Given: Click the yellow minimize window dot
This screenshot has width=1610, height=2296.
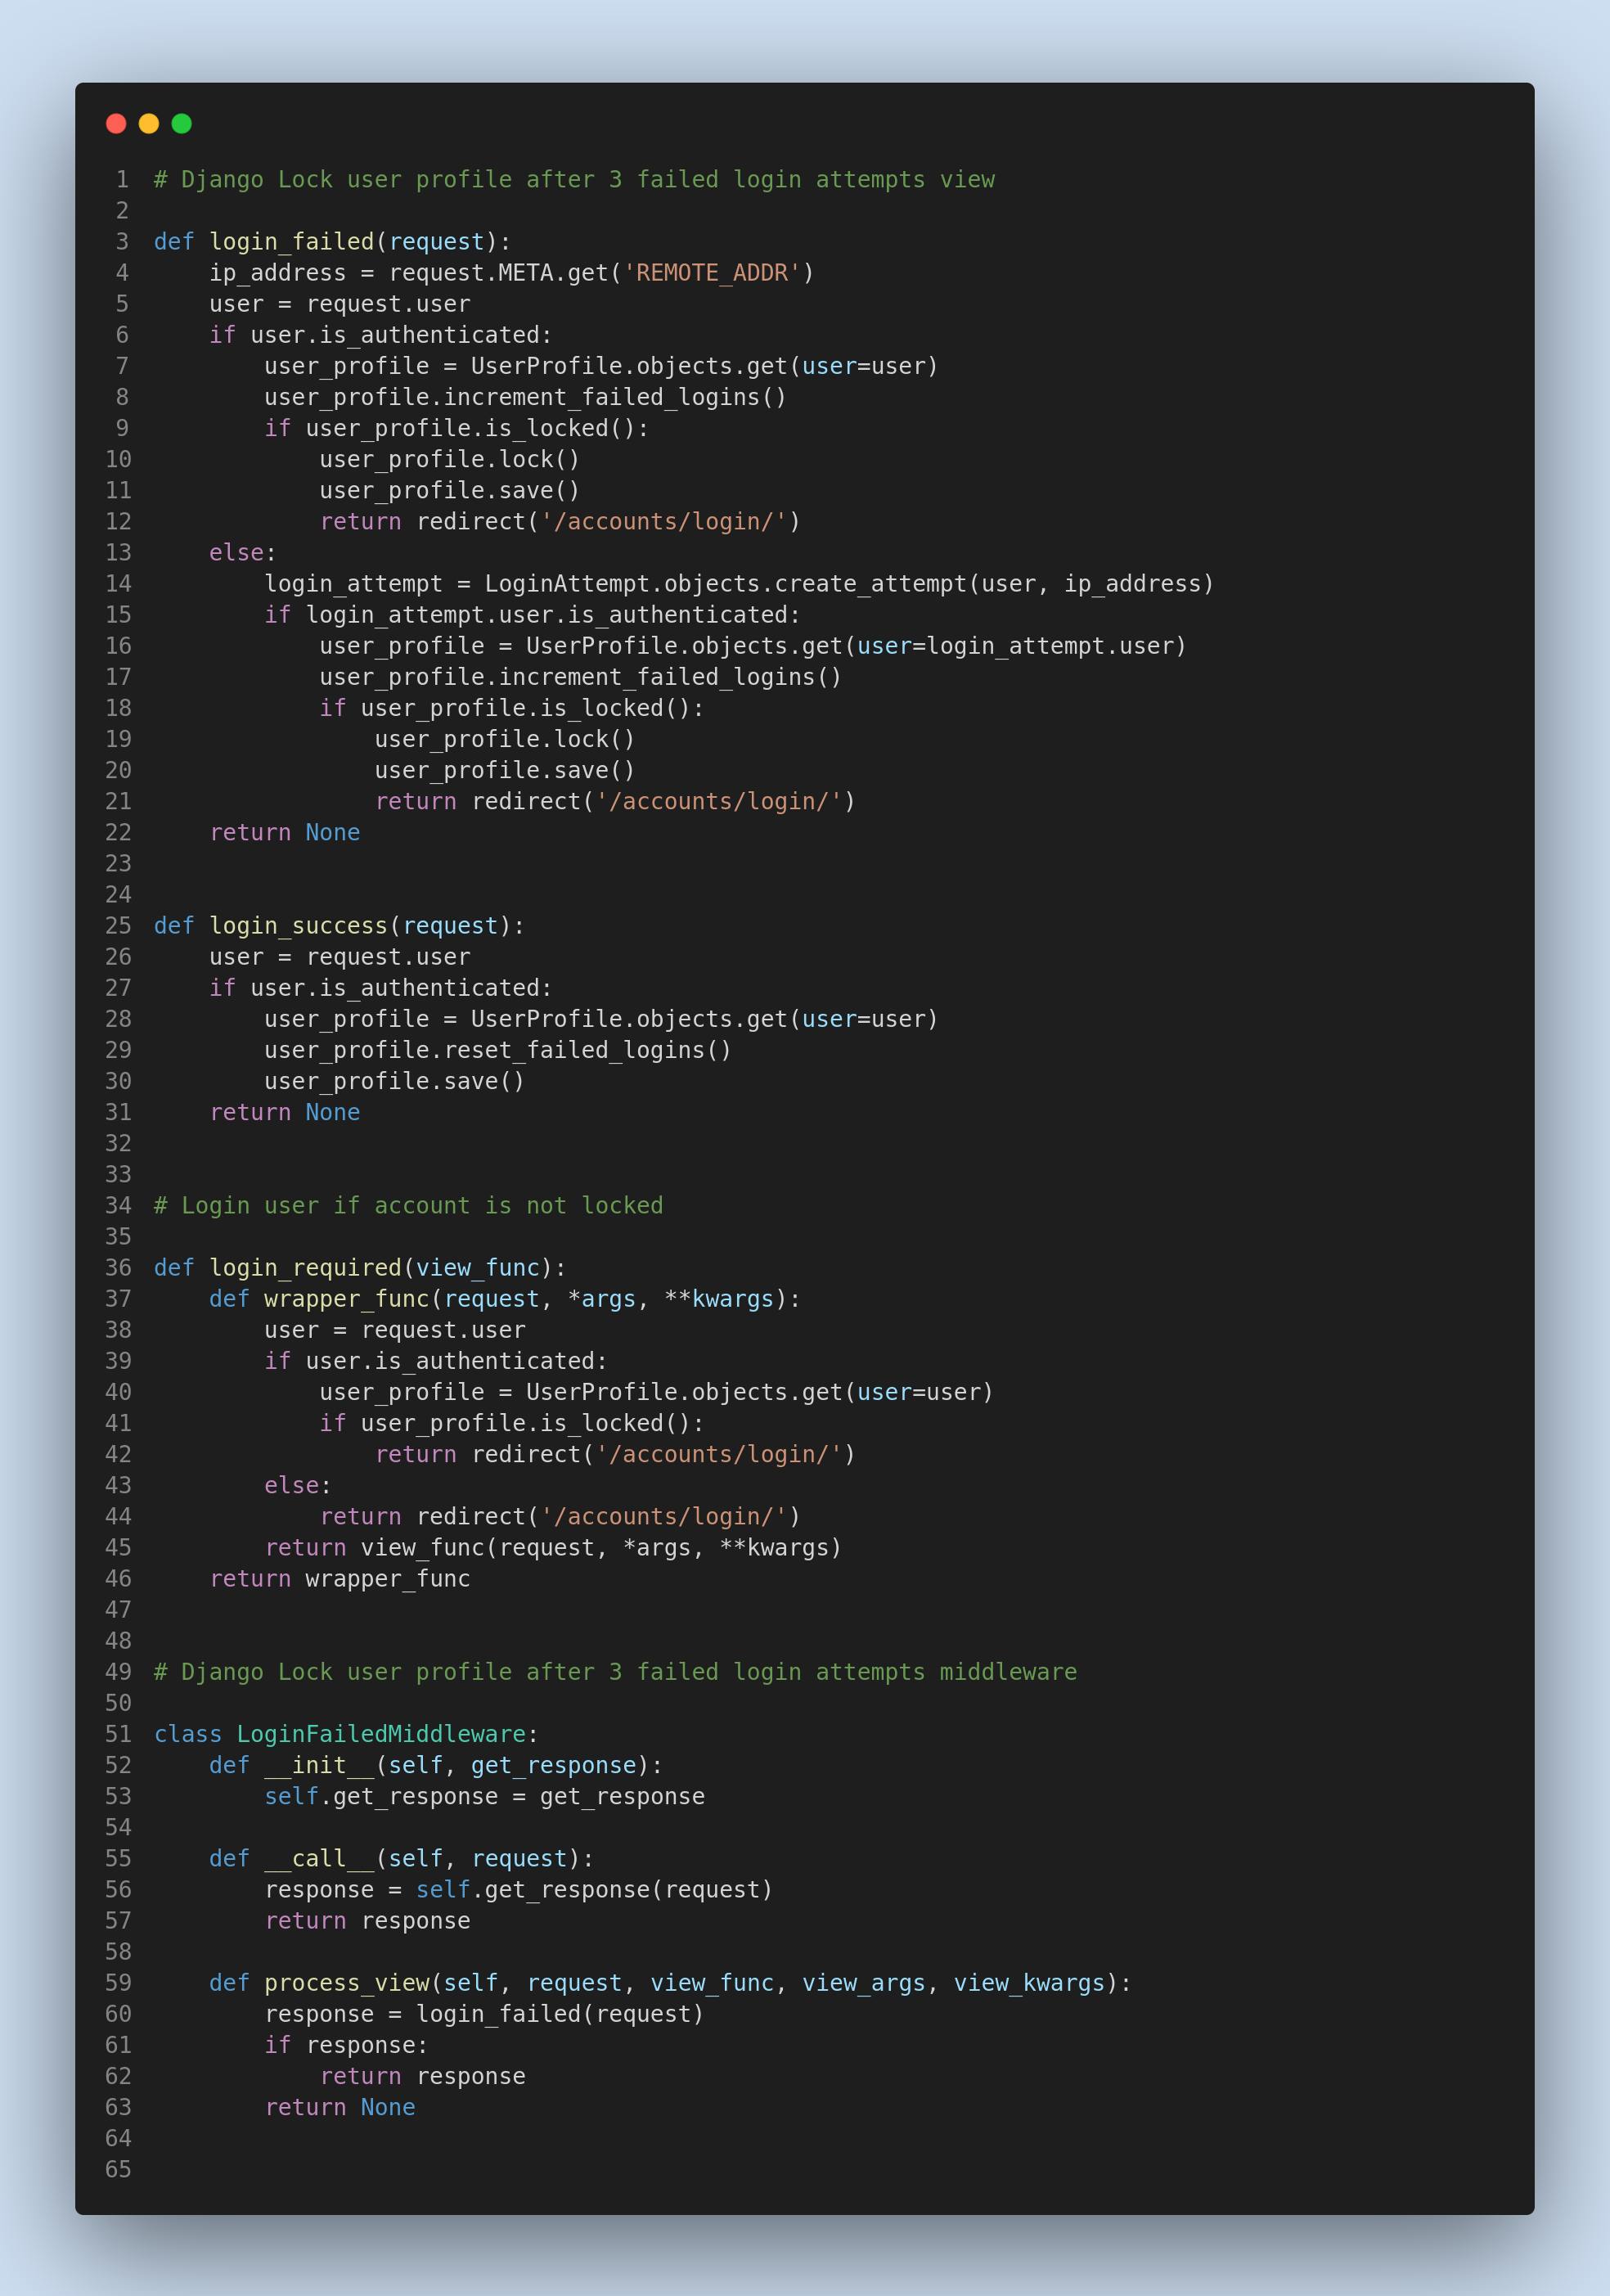Looking at the screenshot, I should point(149,123).
